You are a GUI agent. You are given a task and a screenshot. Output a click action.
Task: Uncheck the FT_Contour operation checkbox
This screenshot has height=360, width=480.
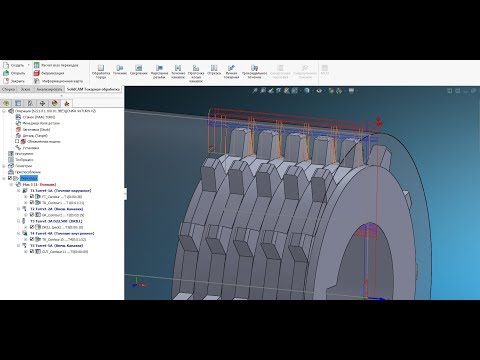click(x=32, y=197)
